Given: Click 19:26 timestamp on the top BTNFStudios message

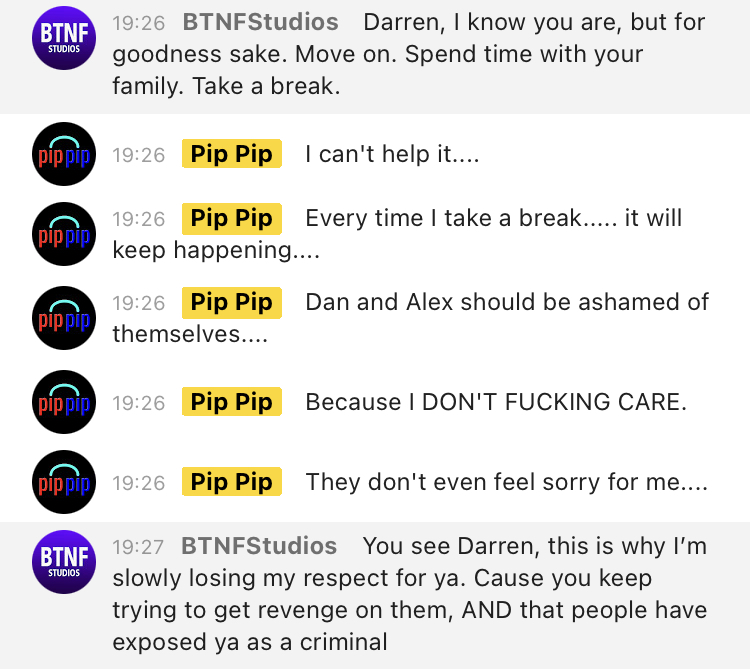Looking at the screenshot, I should [x=139, y=23].
